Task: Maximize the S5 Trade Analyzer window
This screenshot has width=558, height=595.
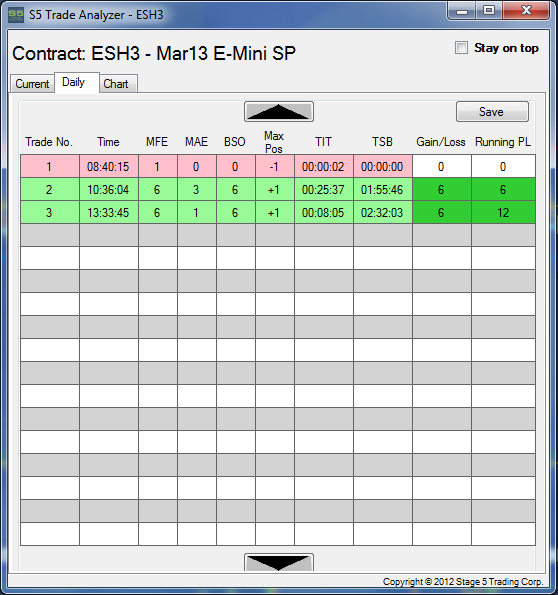Action: tap(489, 11)
